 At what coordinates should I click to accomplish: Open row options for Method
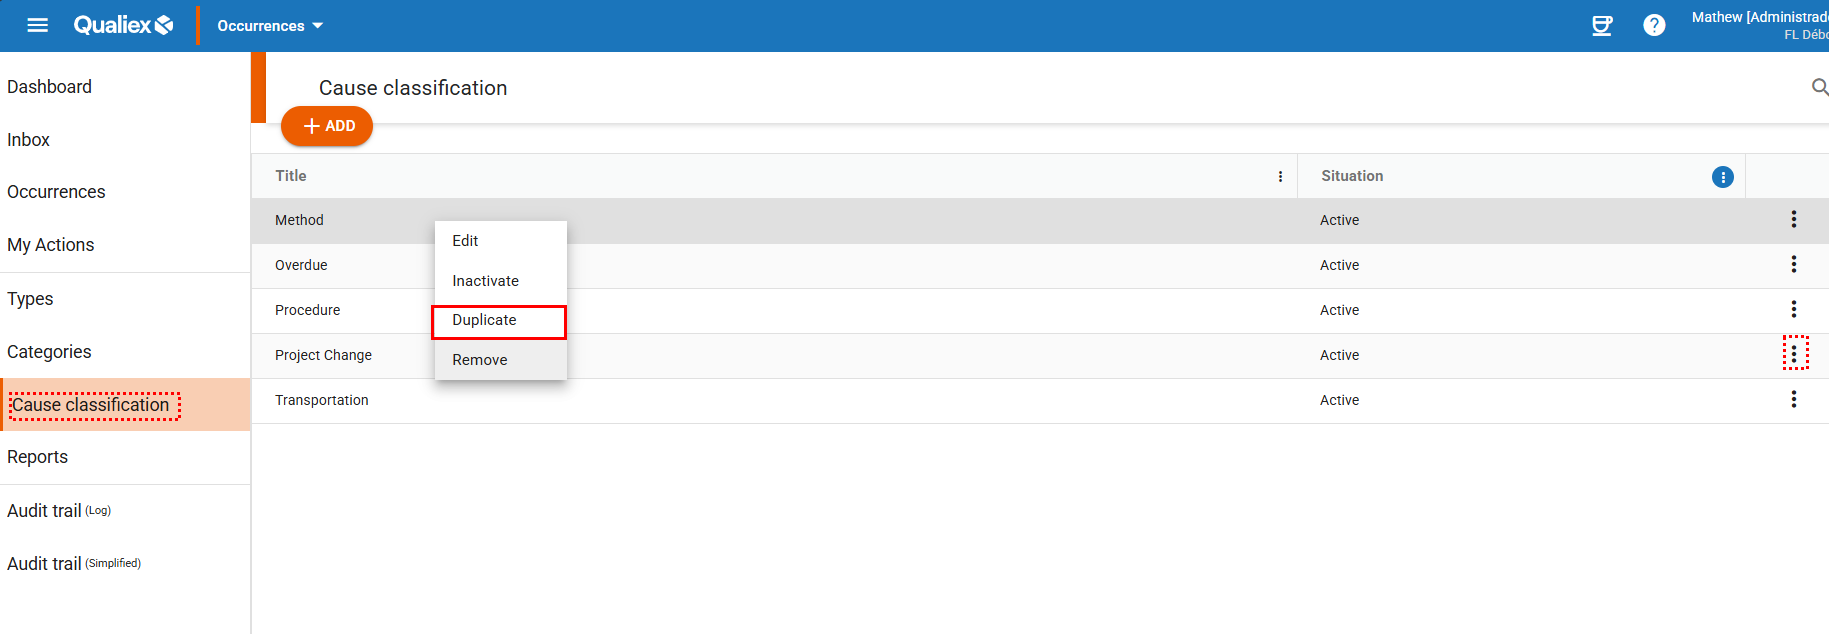pos(1793,219)
